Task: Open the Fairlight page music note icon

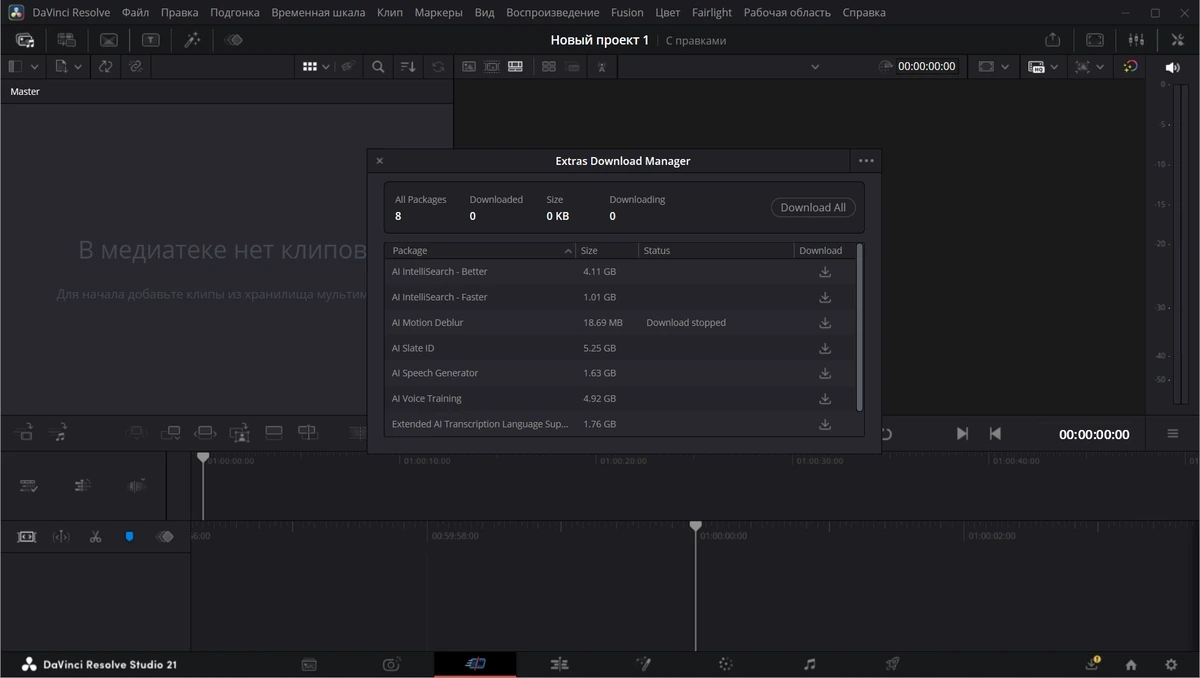Action: (x=810, y=664)
